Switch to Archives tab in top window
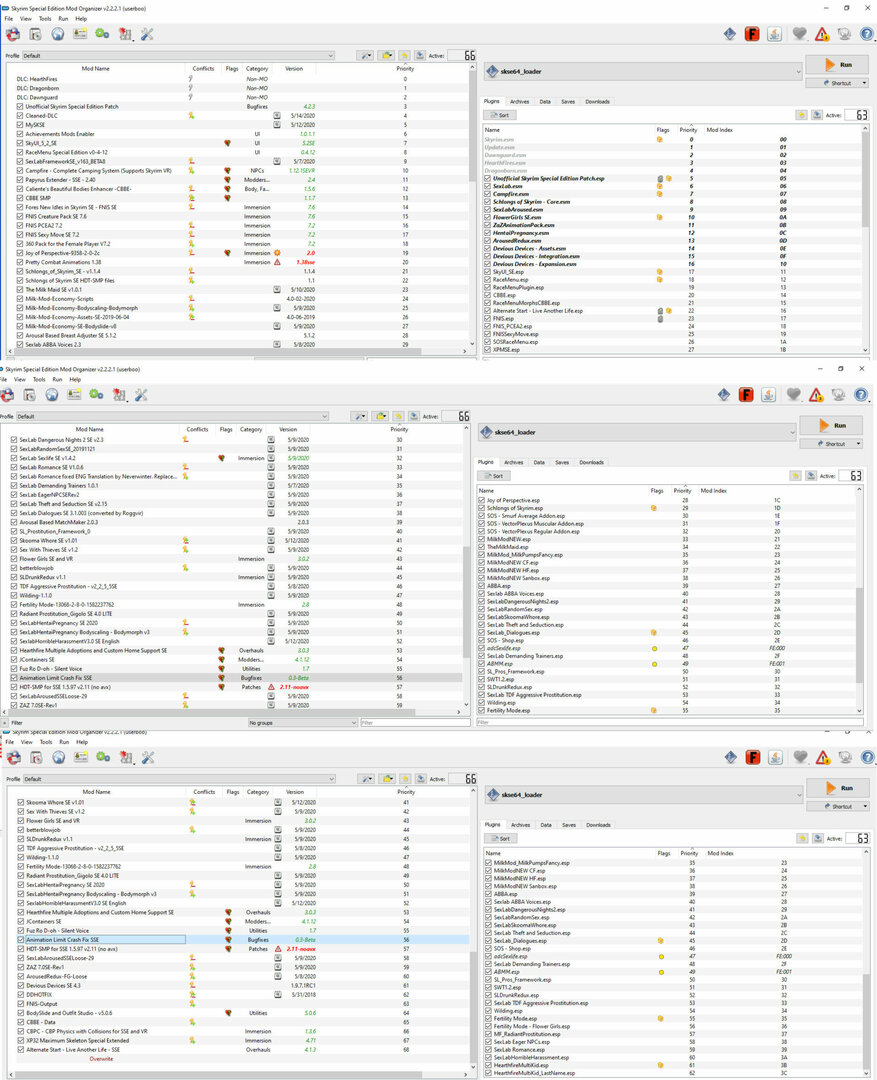This screenshot has width=877, height=1080. (519, 101)
